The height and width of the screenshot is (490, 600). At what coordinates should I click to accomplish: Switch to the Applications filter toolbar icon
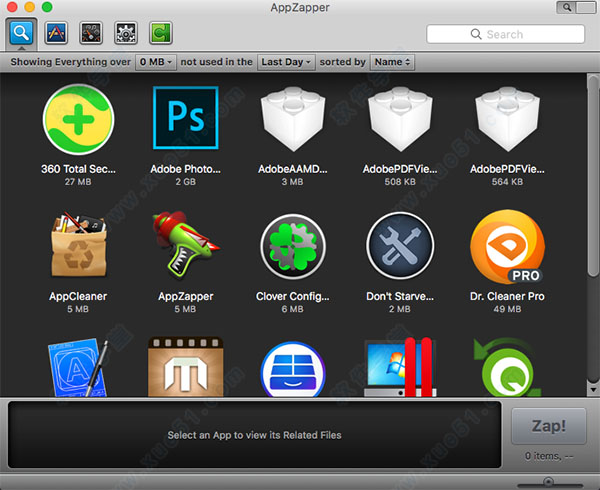(57, 33)
